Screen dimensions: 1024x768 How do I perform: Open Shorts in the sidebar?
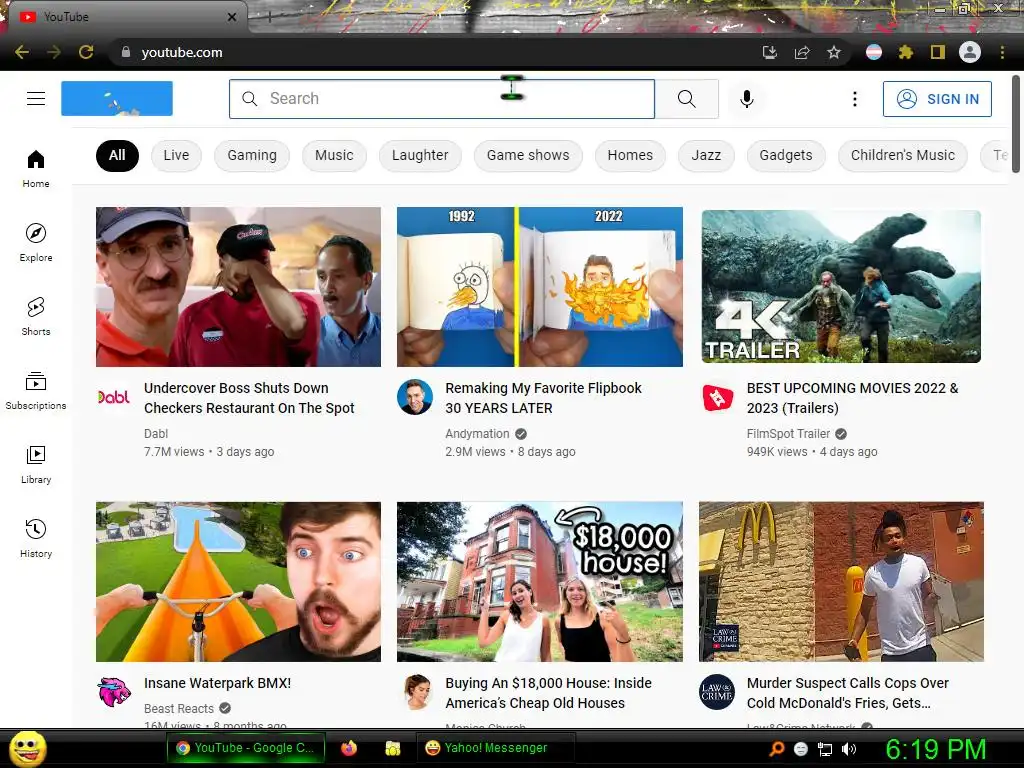point(36,316)
